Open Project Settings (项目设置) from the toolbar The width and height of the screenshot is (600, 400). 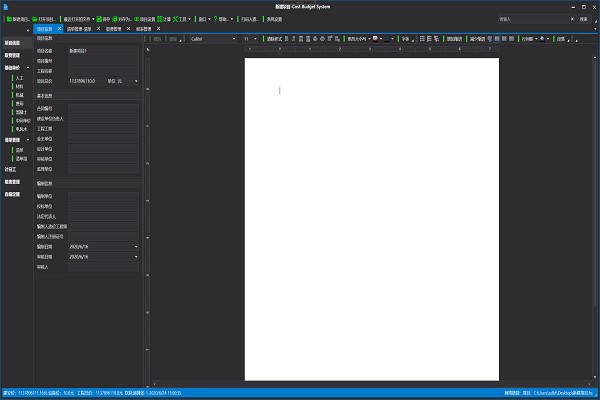click(137, 18)
